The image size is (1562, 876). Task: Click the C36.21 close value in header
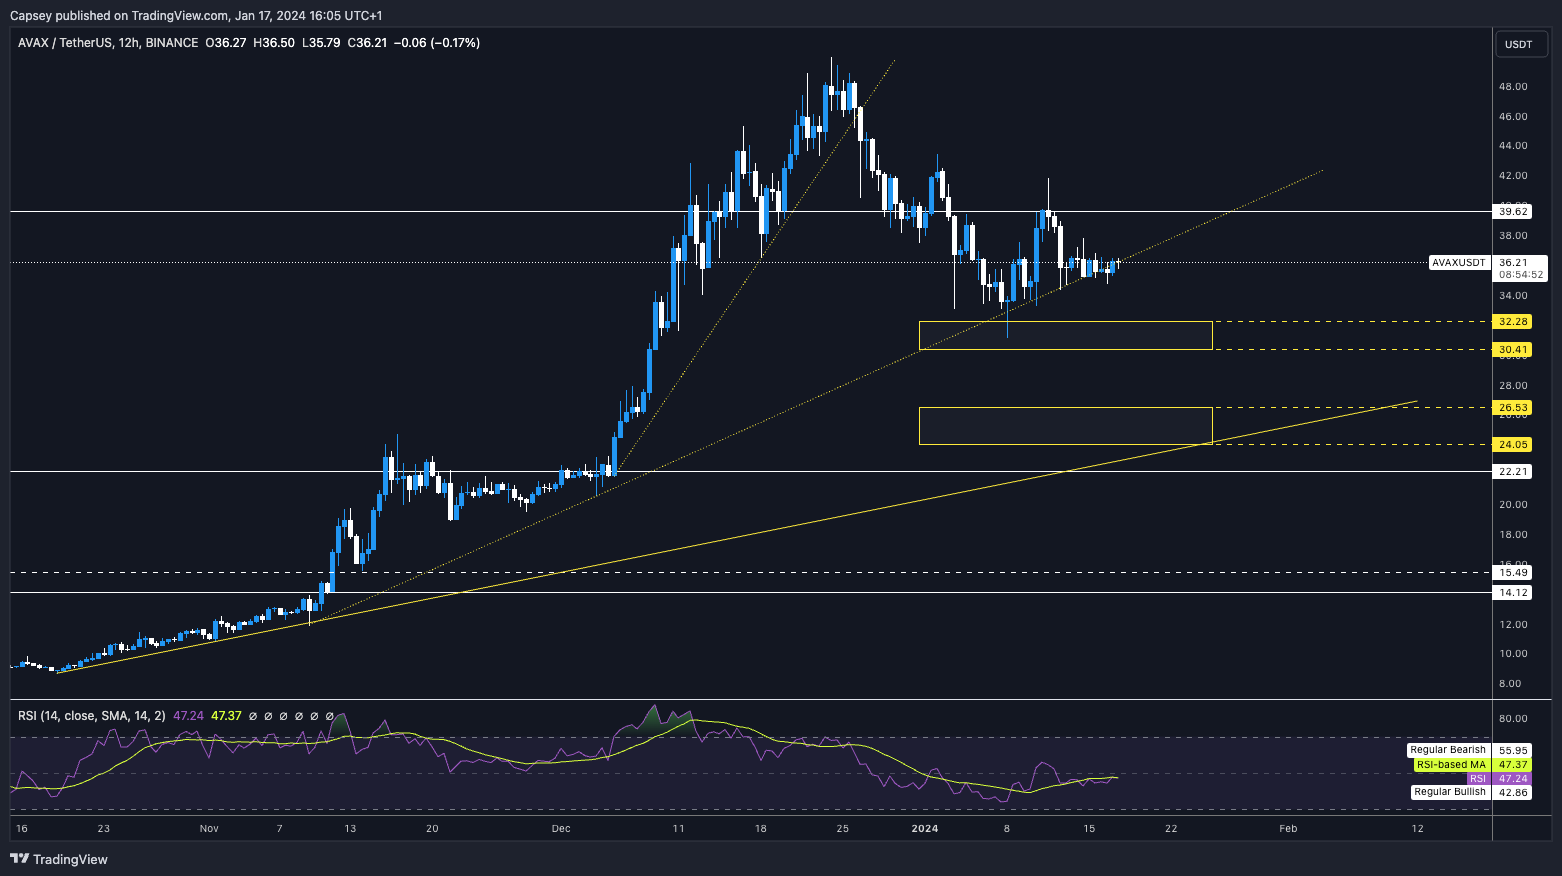click(x=367, y=43)
